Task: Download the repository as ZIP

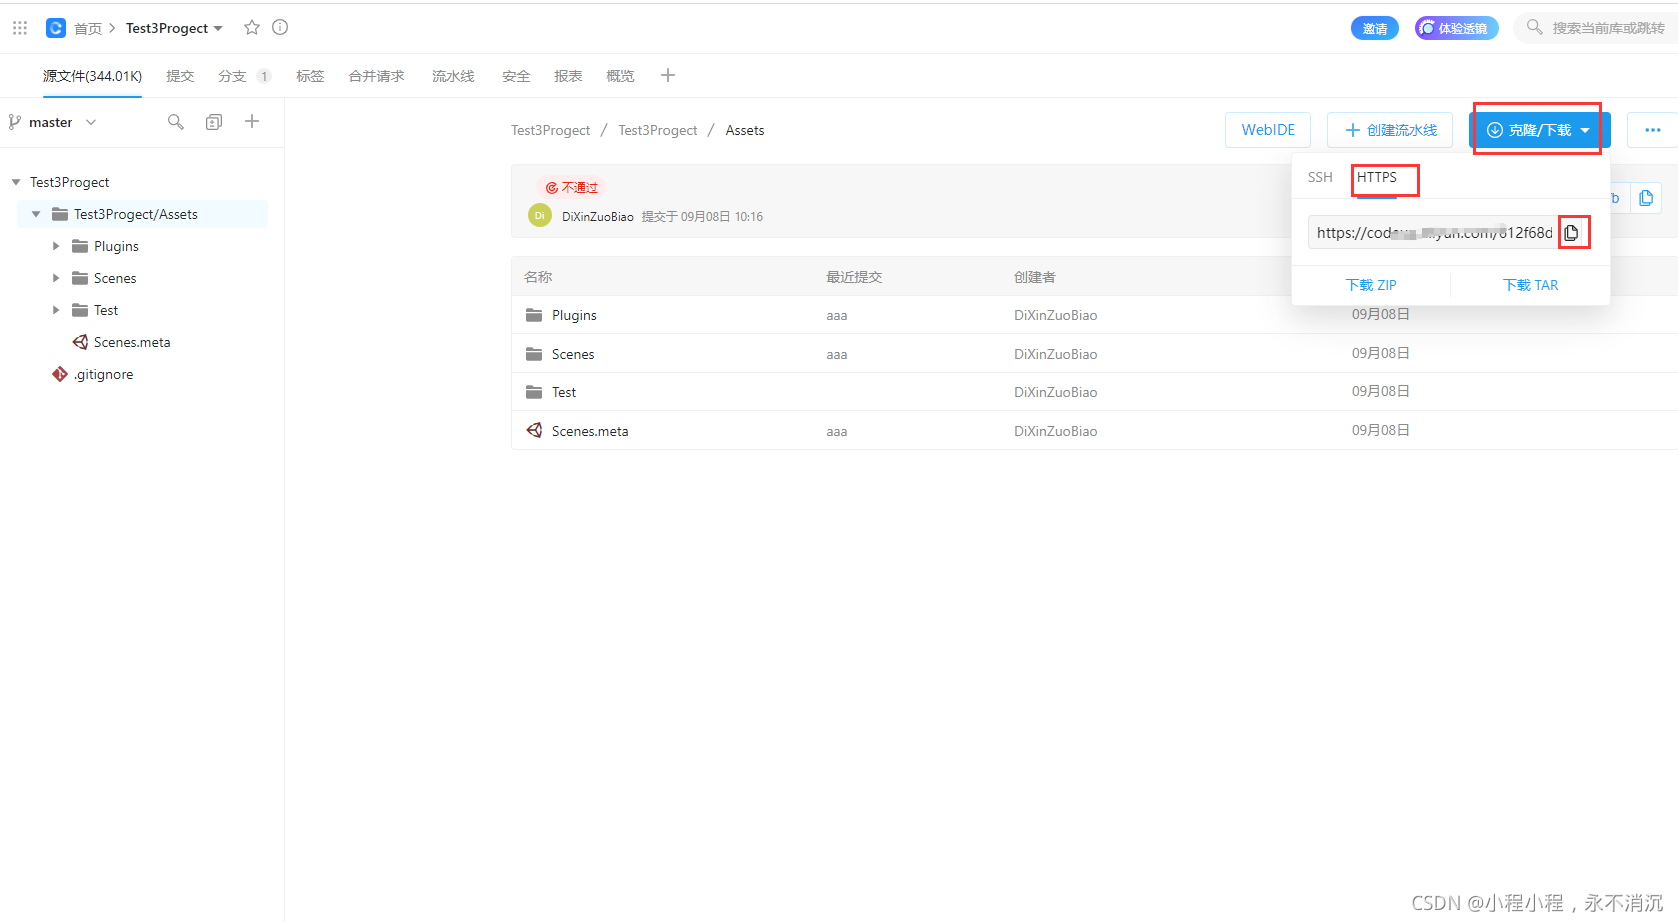Action: pyautogui.click(x=1371, y=285)
